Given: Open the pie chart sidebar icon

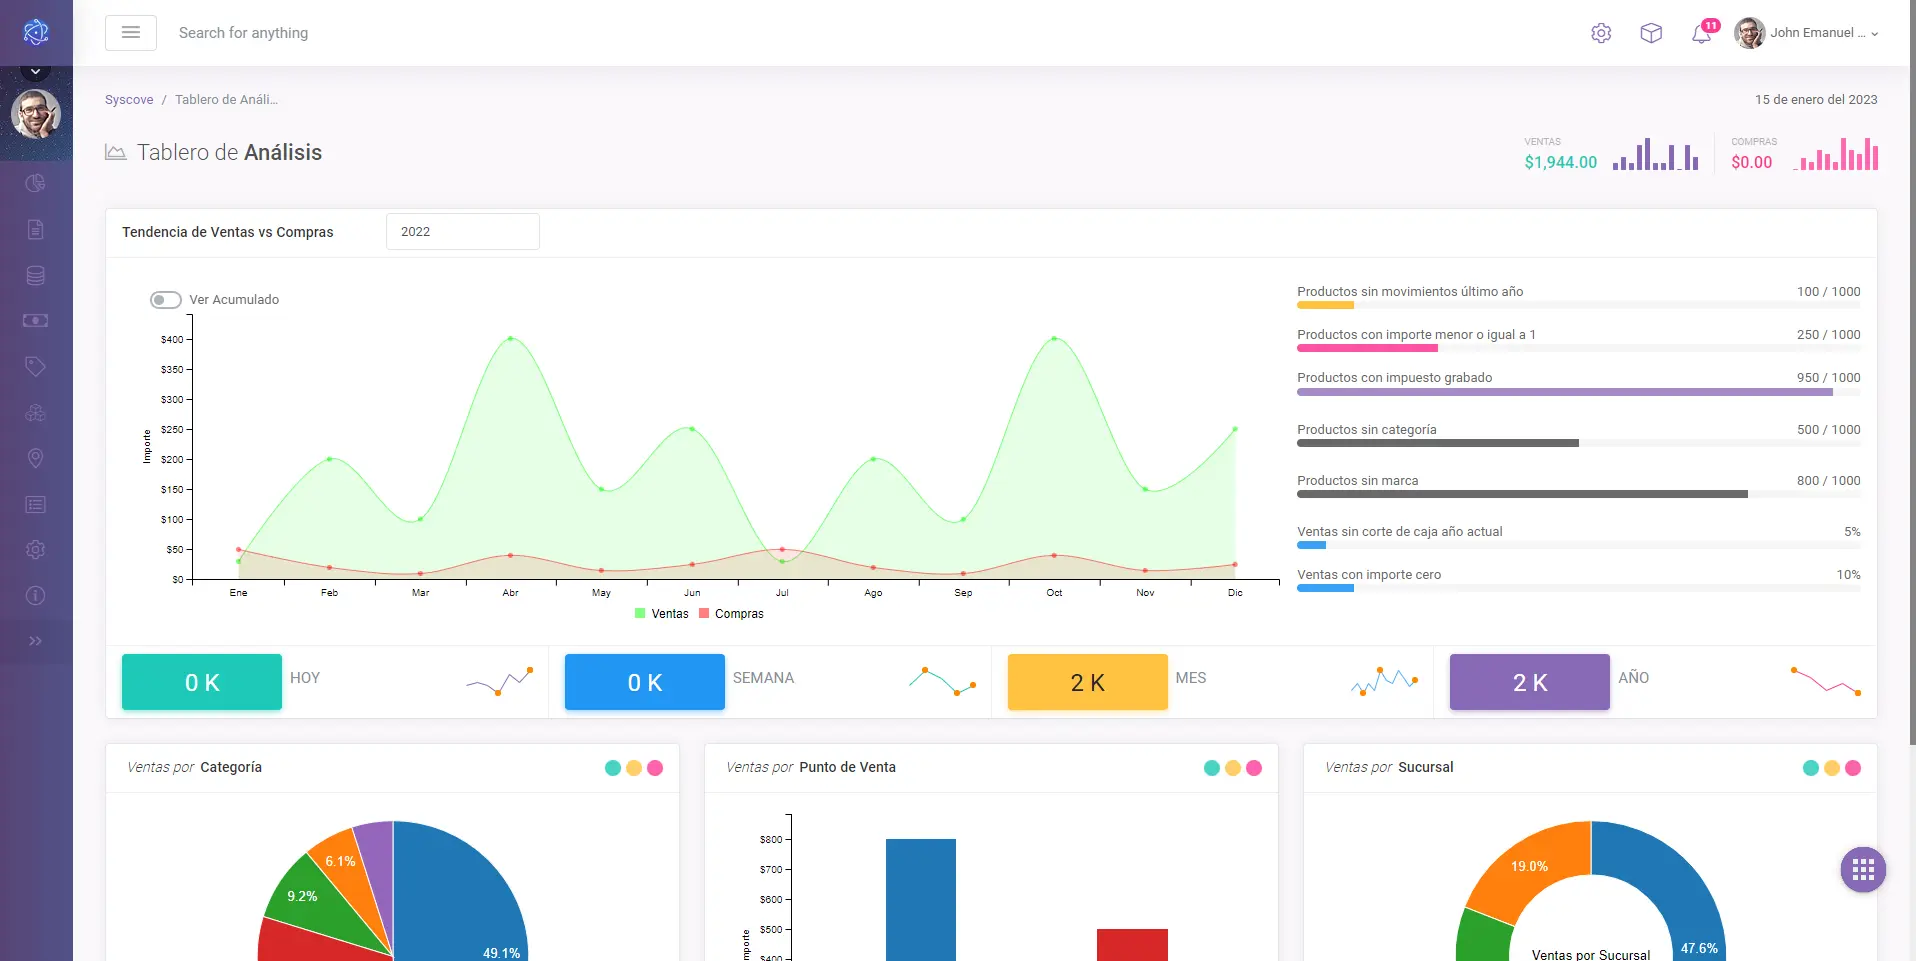Looking at the screenshot, I should click(35, 183).
